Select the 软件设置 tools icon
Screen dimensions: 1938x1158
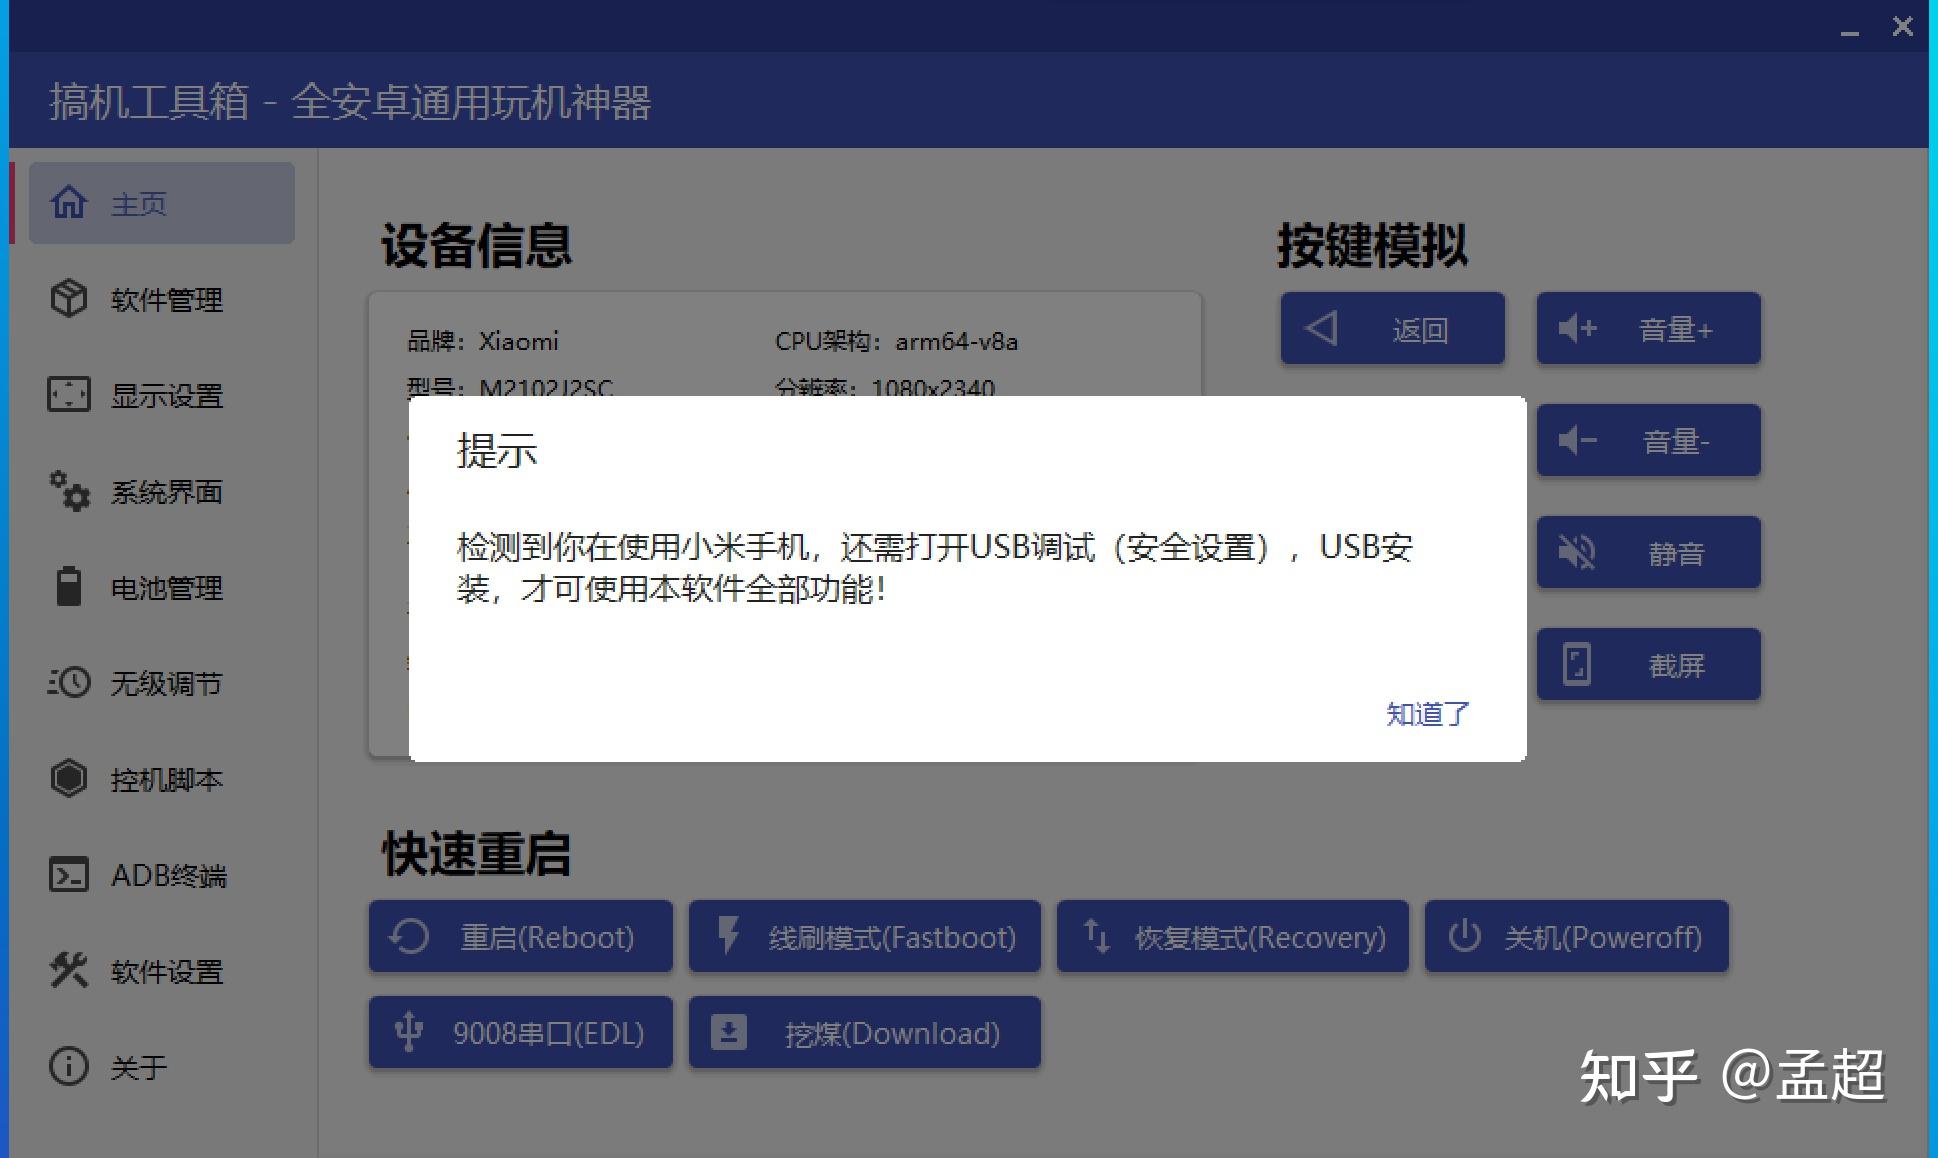click(69, 970)
